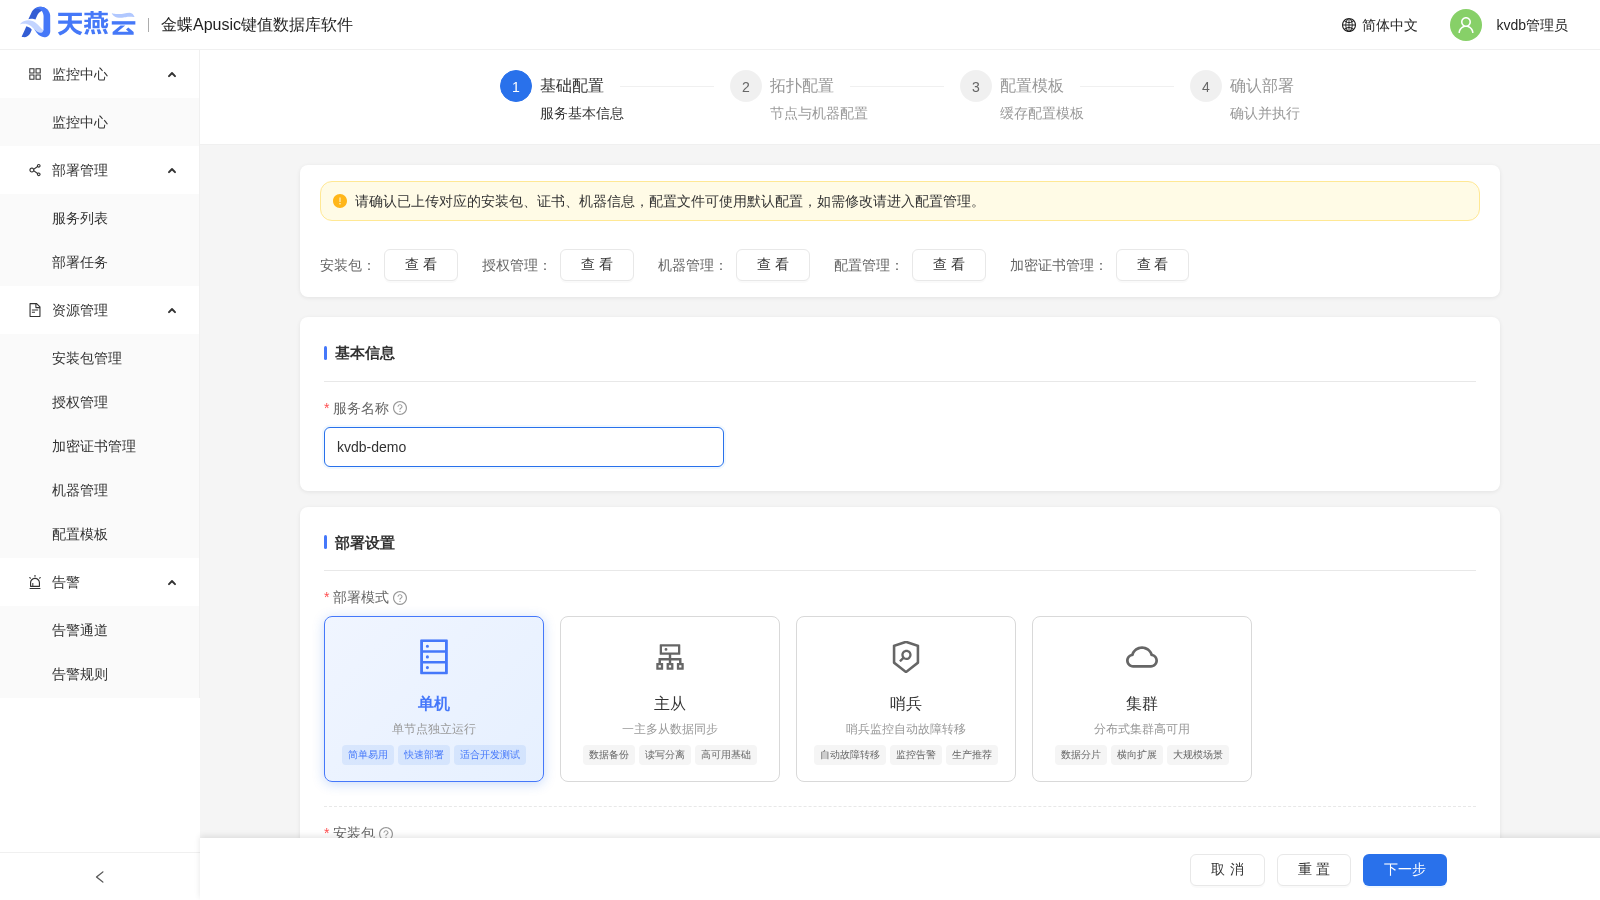Click the 监控中心 grid icon in sidebar
The height and width of the screenshot is (900, 1600).
tap(35, 74)
